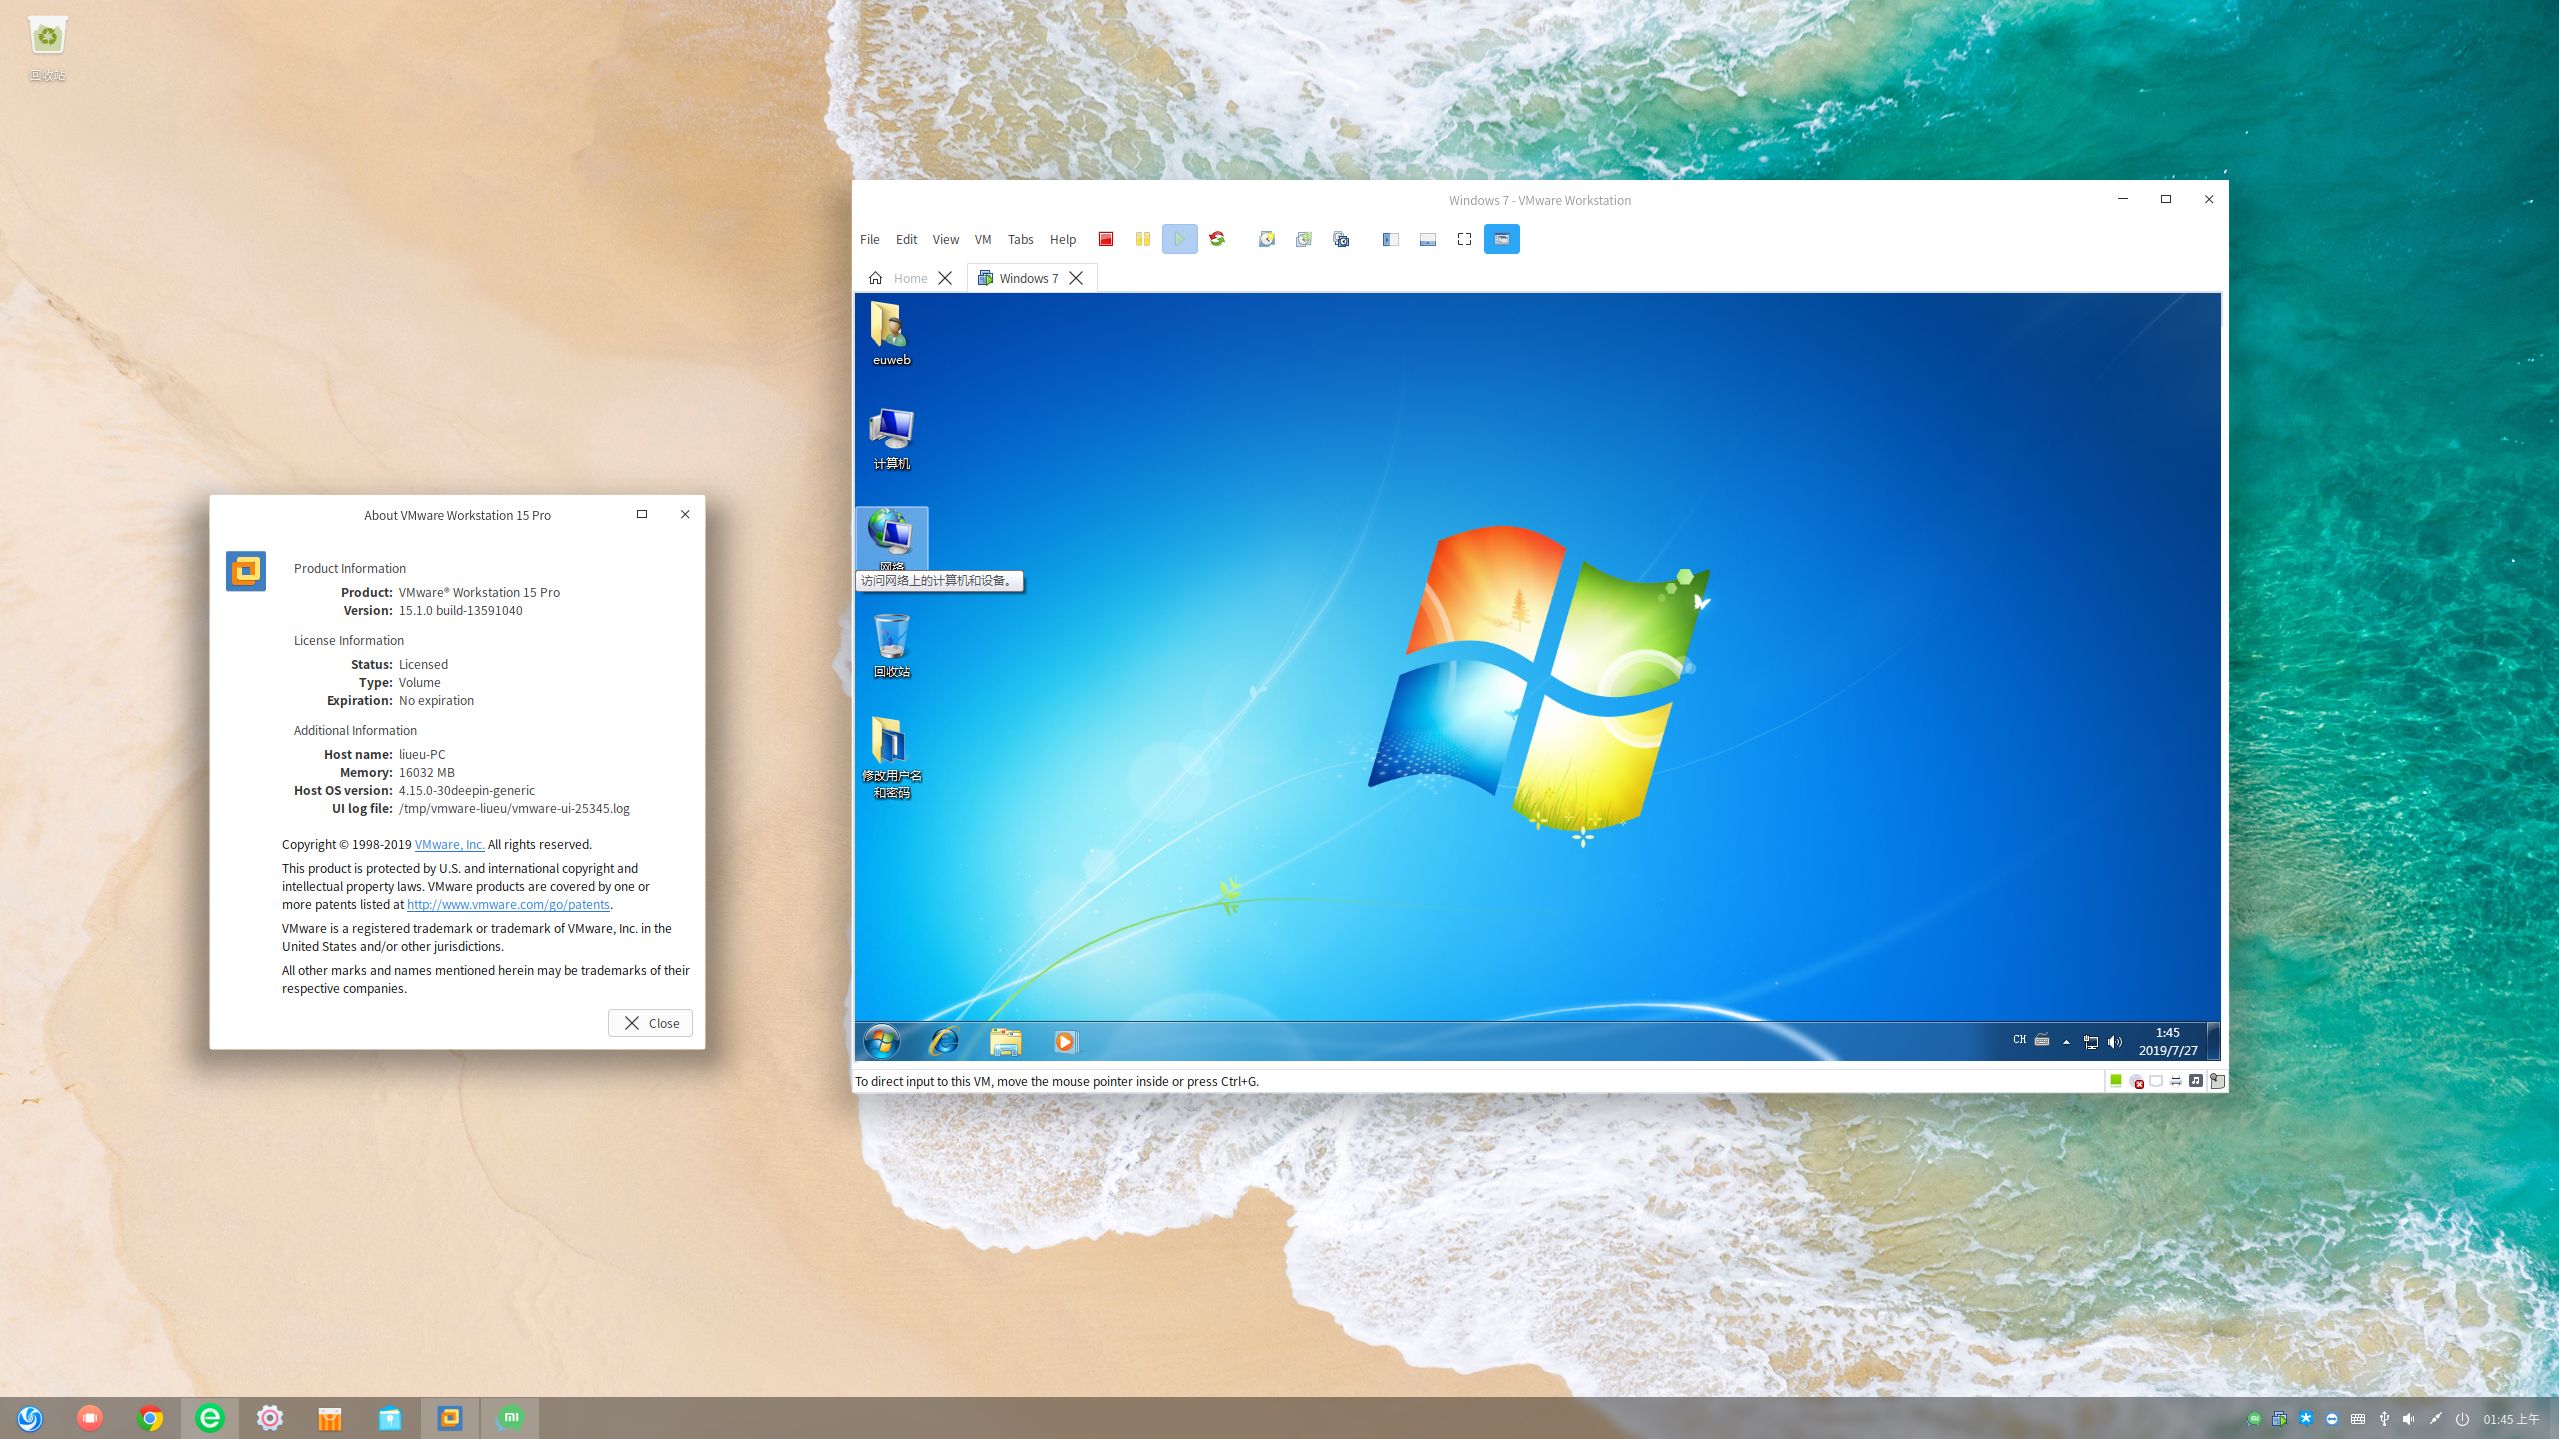Open the VMware, Inc. link in About dialog
2559x1439 pixels.
click(449, 845)
